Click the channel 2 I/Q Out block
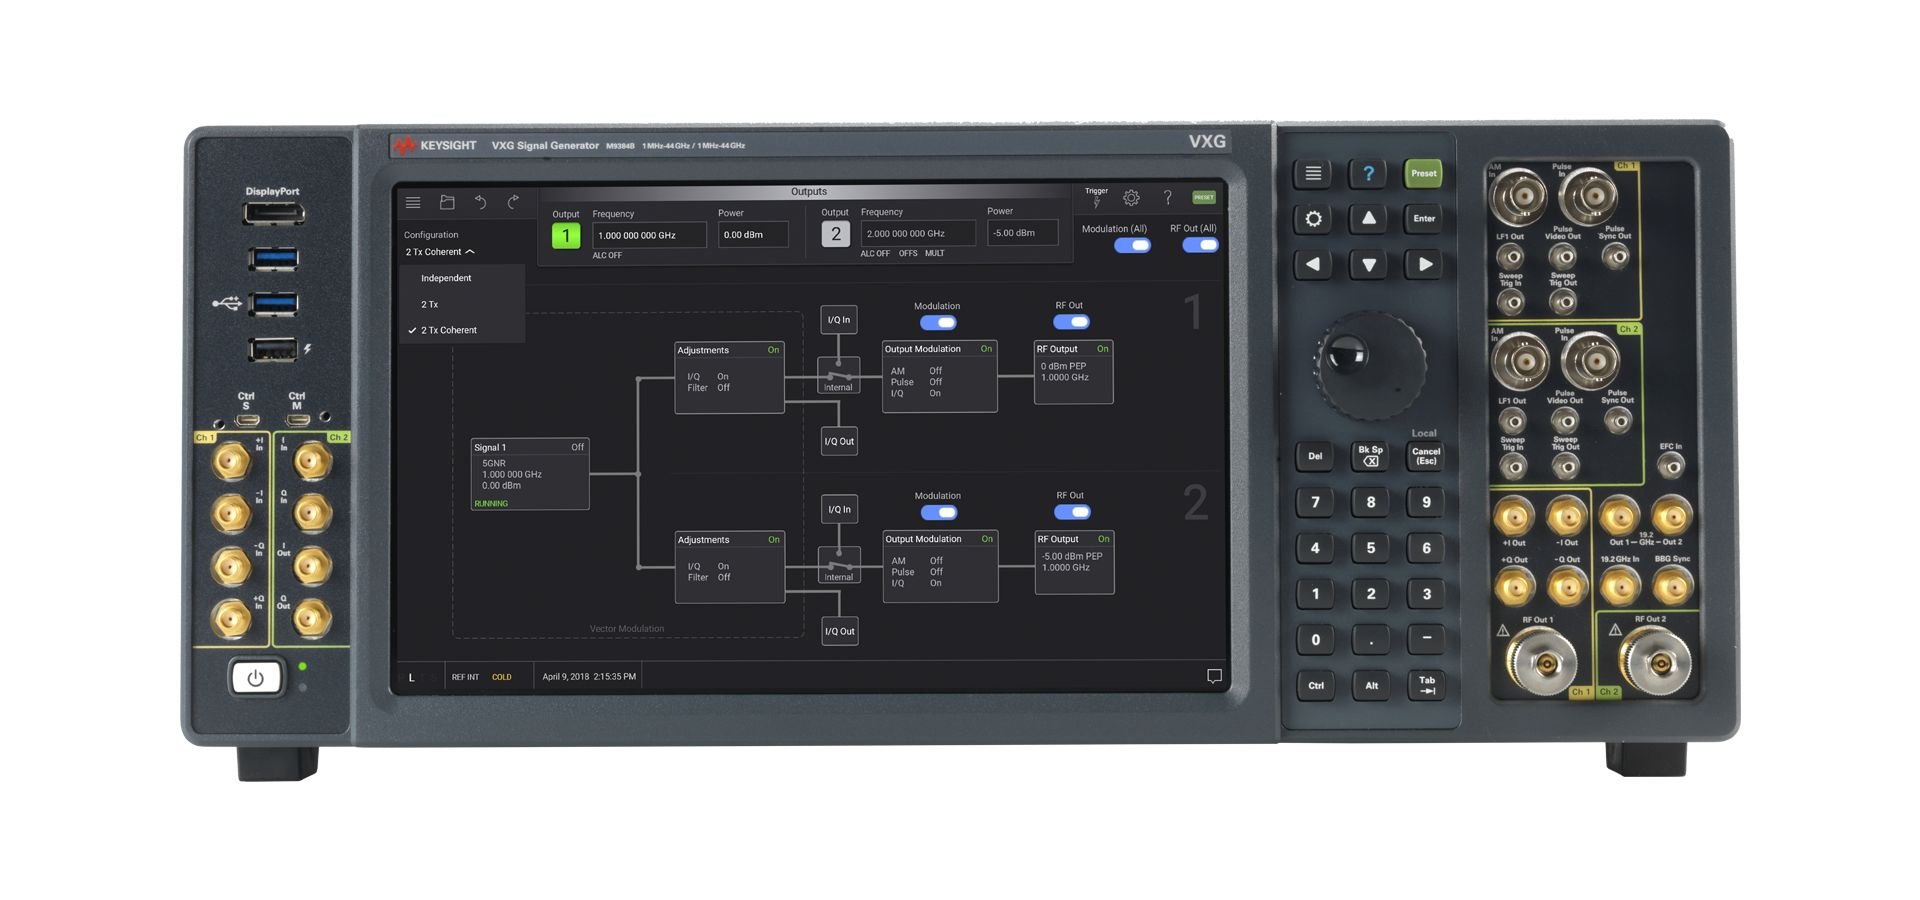This screenshot has width=1920, height=900. tap(840, 631)
